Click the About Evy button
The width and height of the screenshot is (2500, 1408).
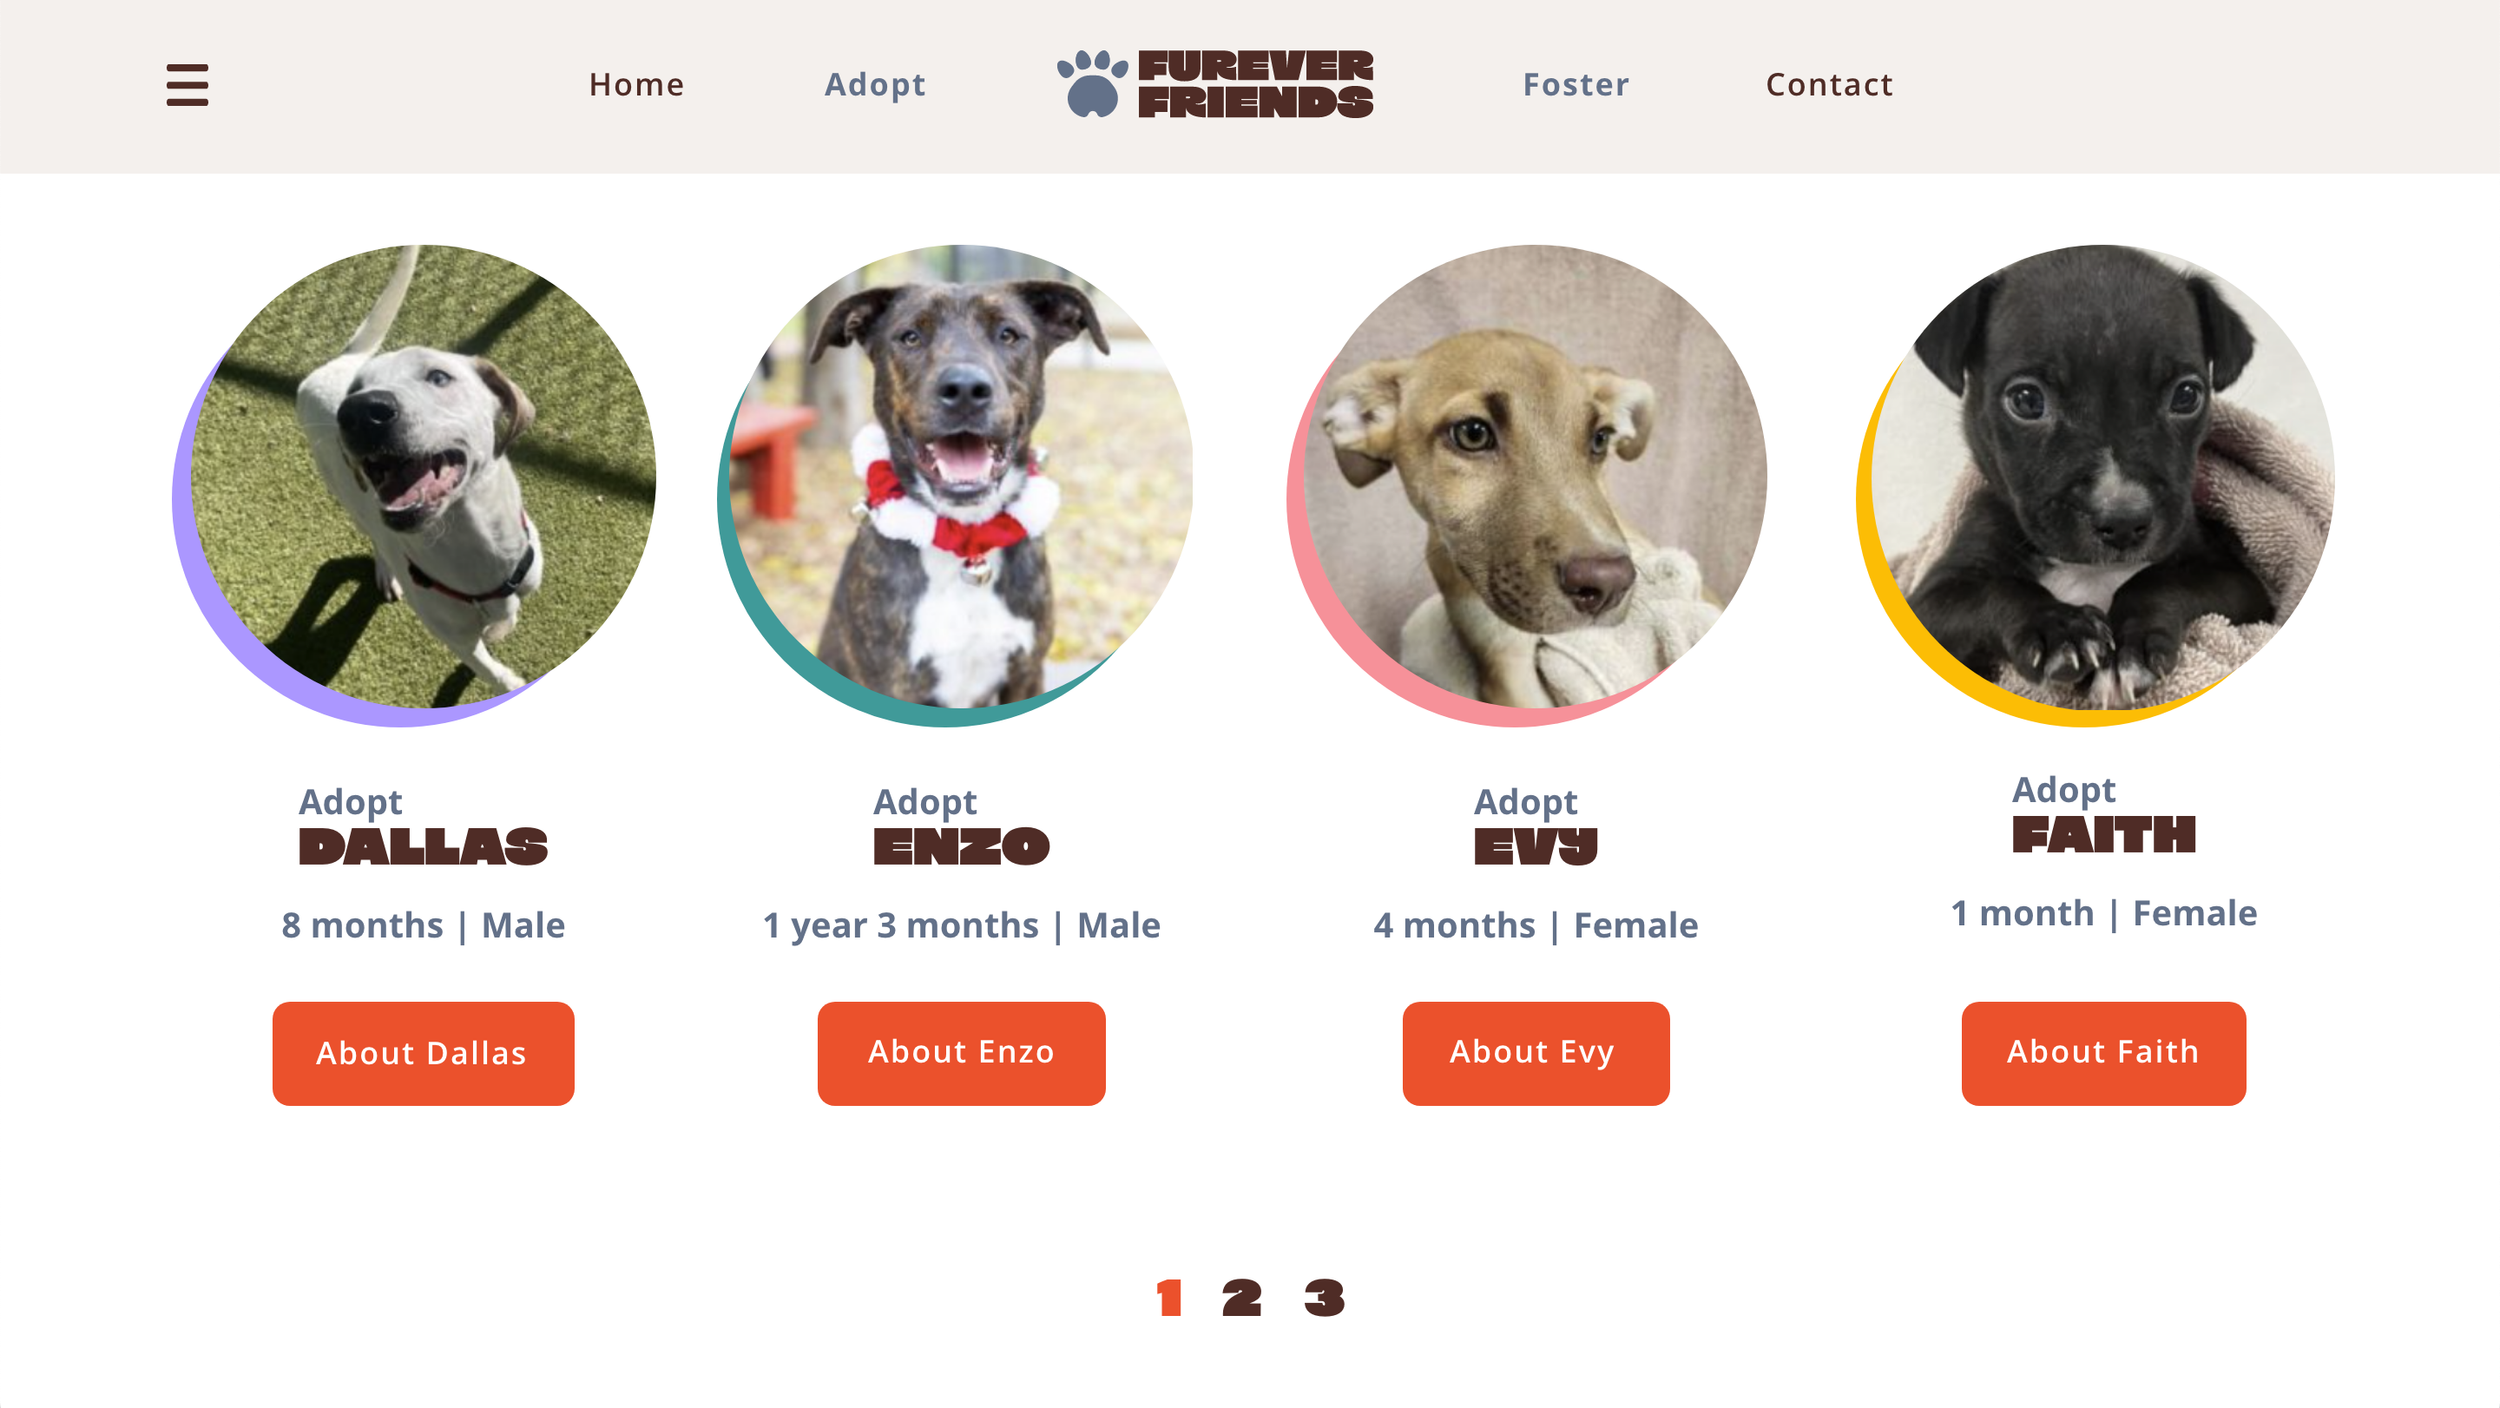coord(1535,1053)
